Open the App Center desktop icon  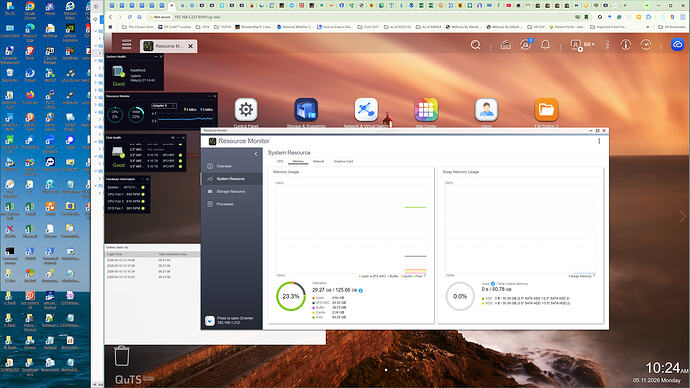click(426, 110)
